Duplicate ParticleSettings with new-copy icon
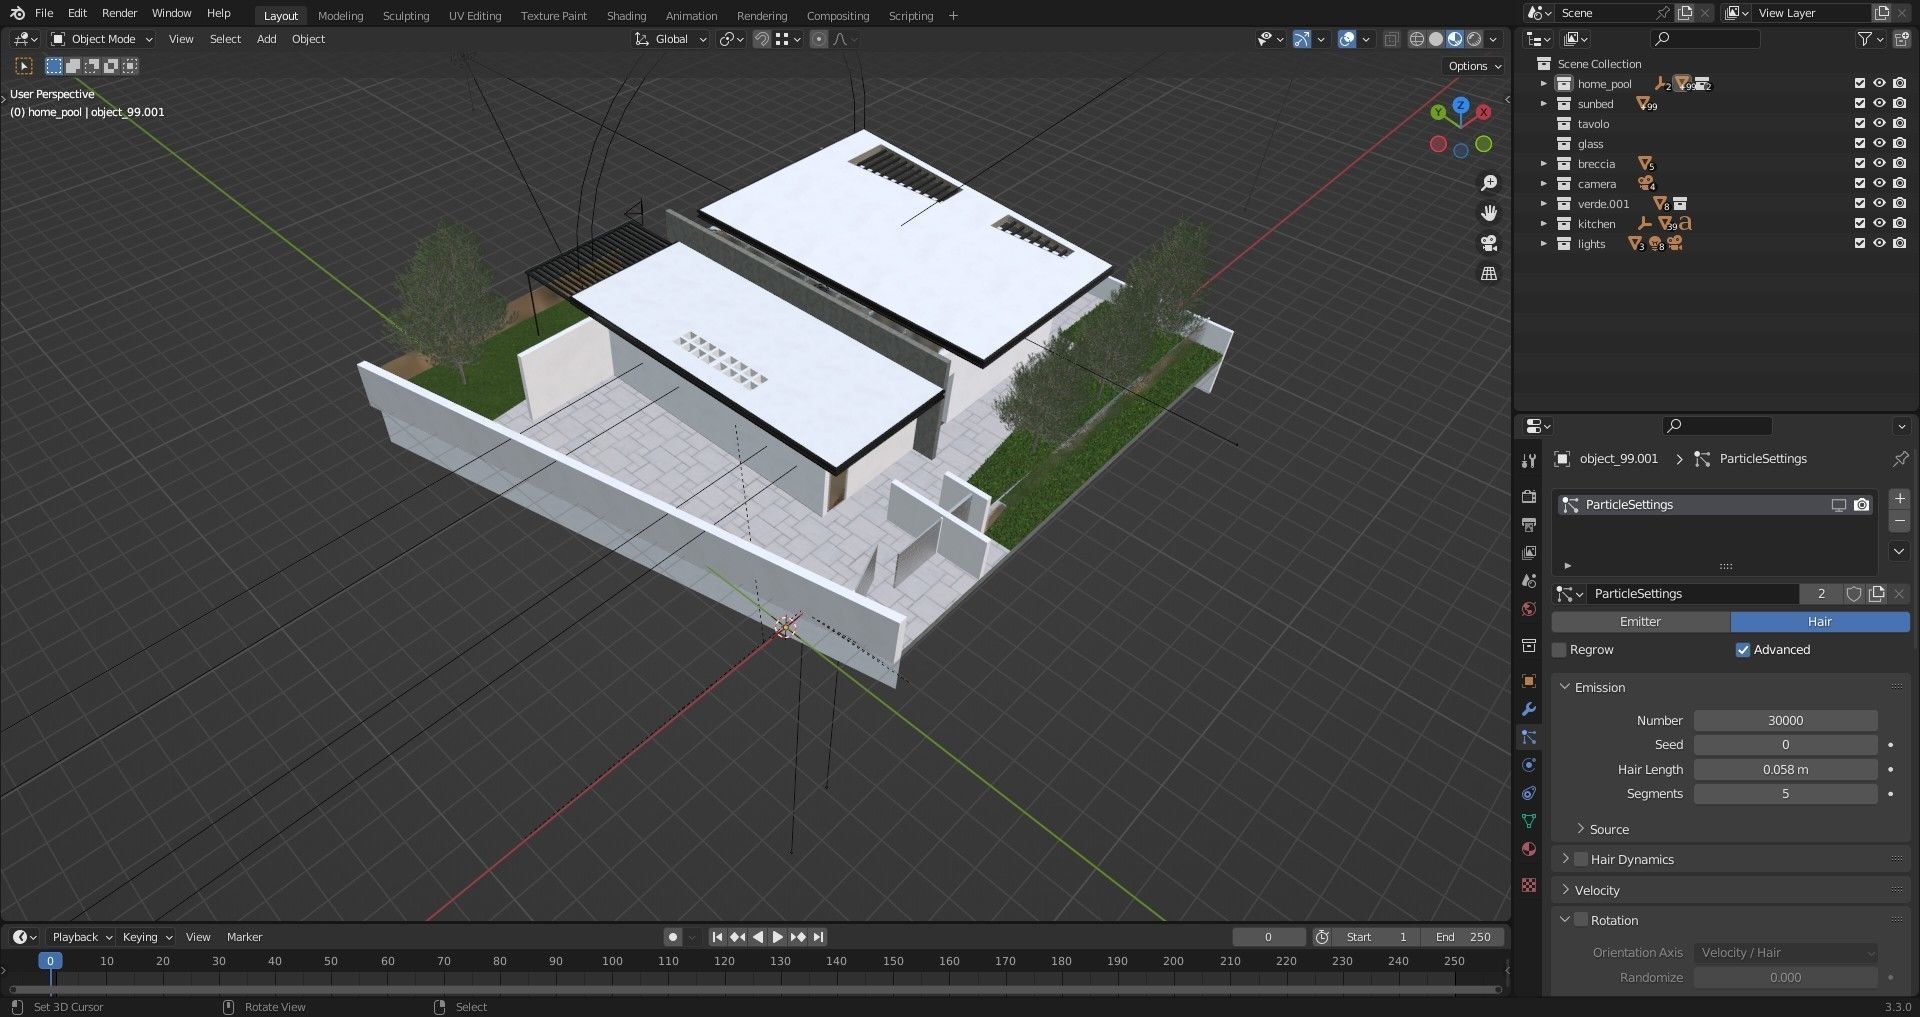Image resolution: width=1920 pixels, height=1017 pixels. (1876, 594)
